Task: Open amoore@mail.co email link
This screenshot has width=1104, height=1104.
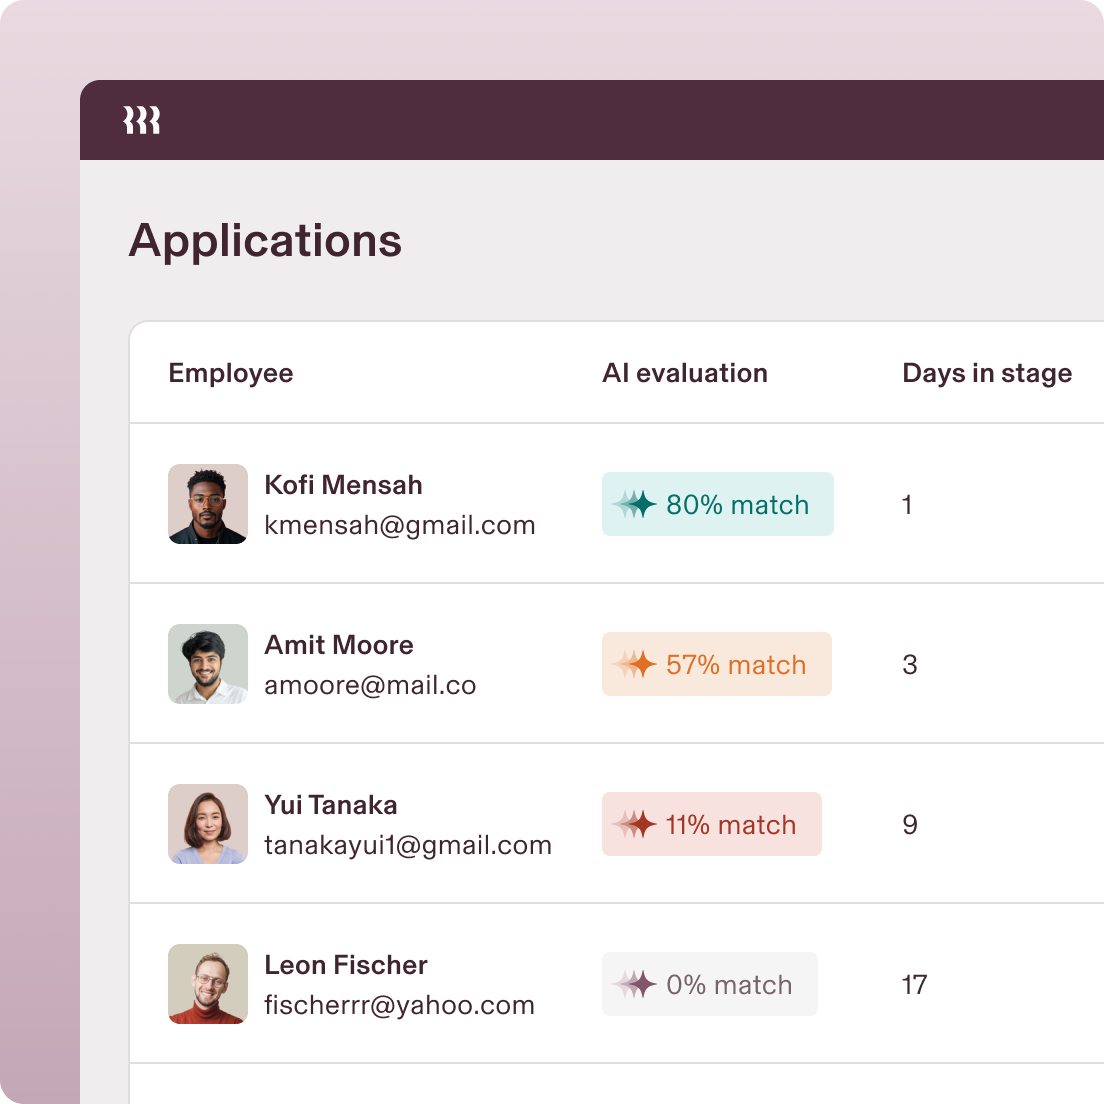Action: 370,684
